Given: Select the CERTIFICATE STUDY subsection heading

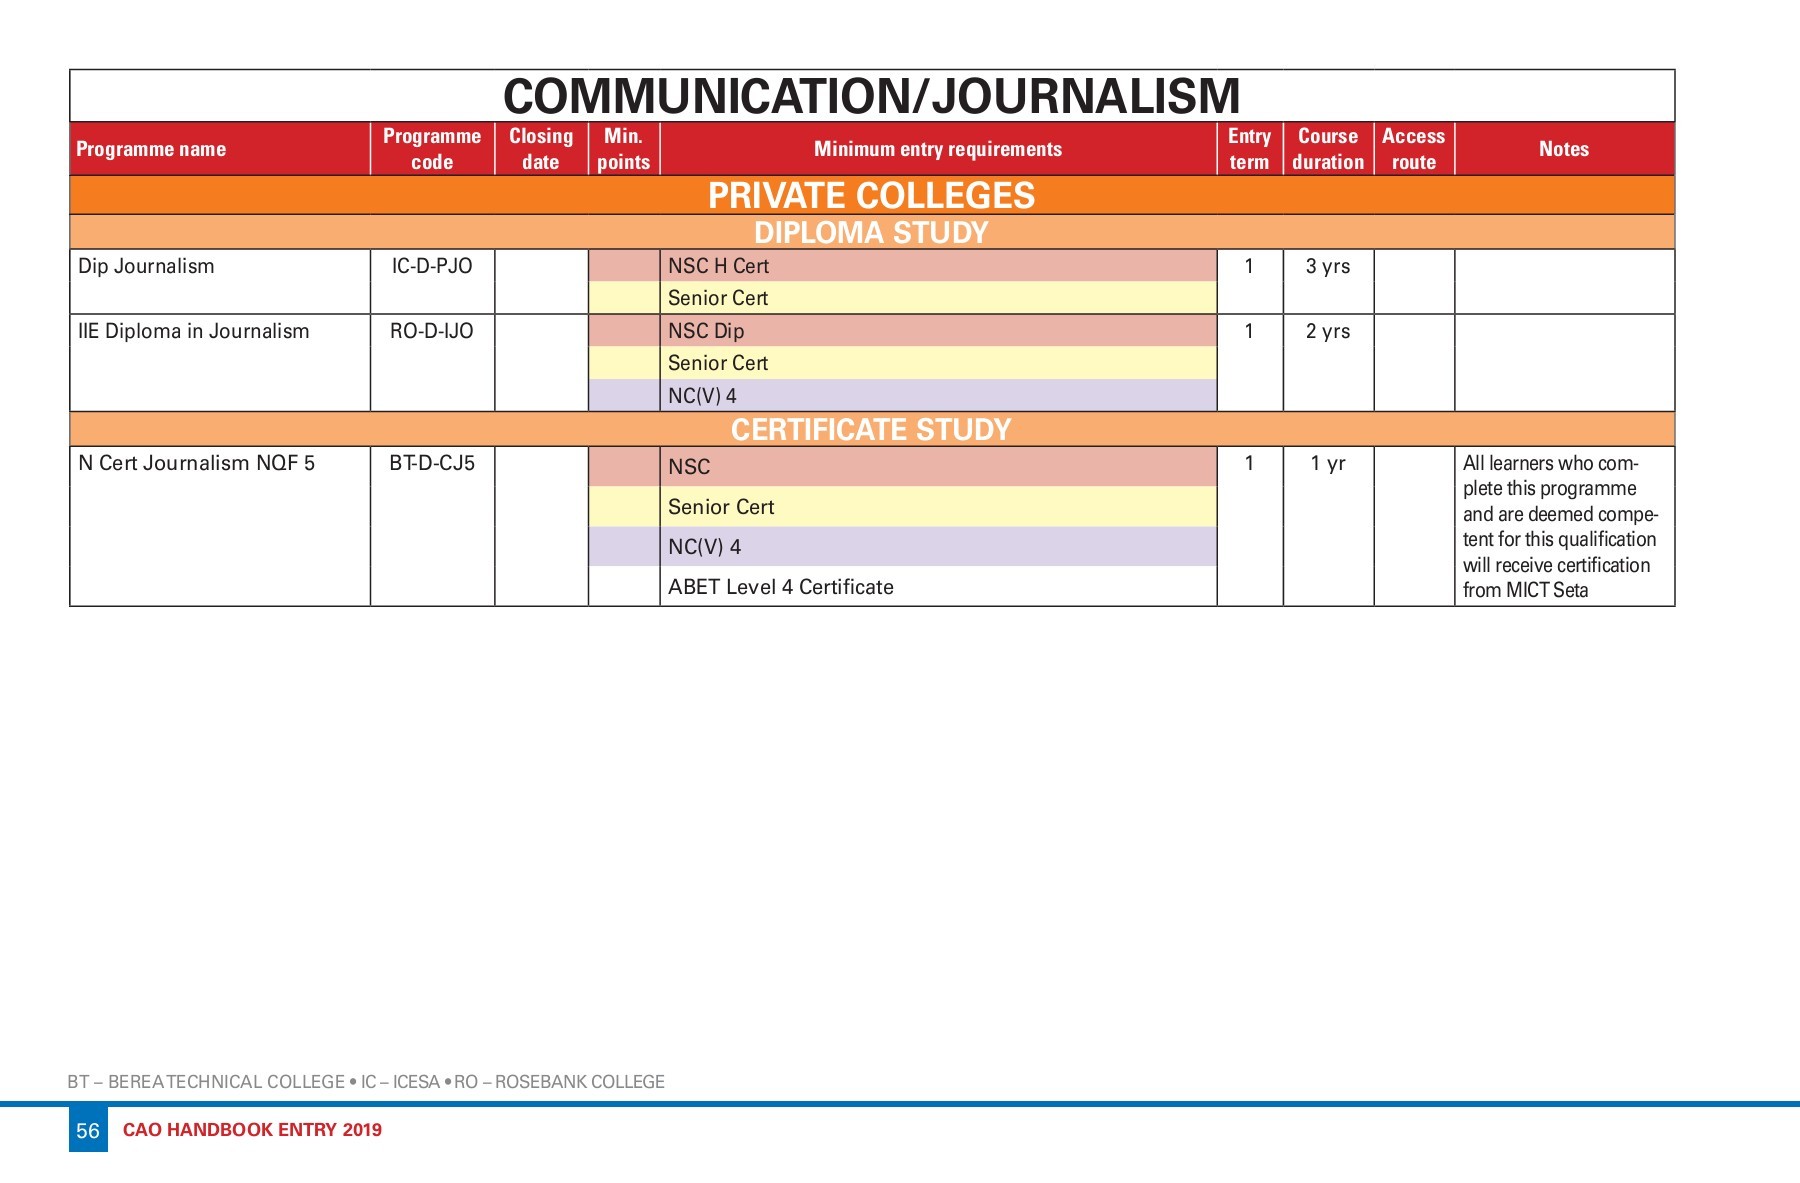Looking at the screenshot, I should point(871,430).
